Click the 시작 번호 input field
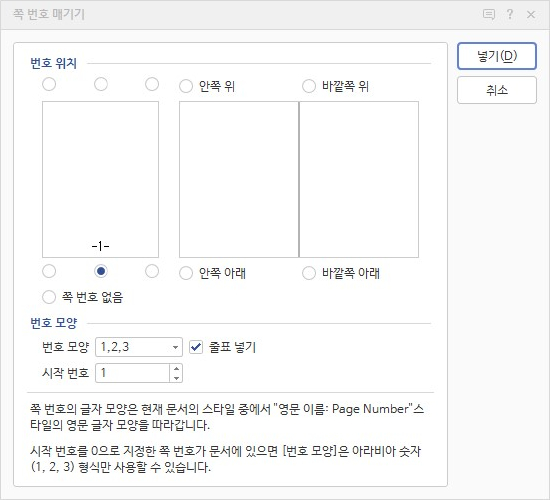 pyautogui.click(x=133, y=373)
